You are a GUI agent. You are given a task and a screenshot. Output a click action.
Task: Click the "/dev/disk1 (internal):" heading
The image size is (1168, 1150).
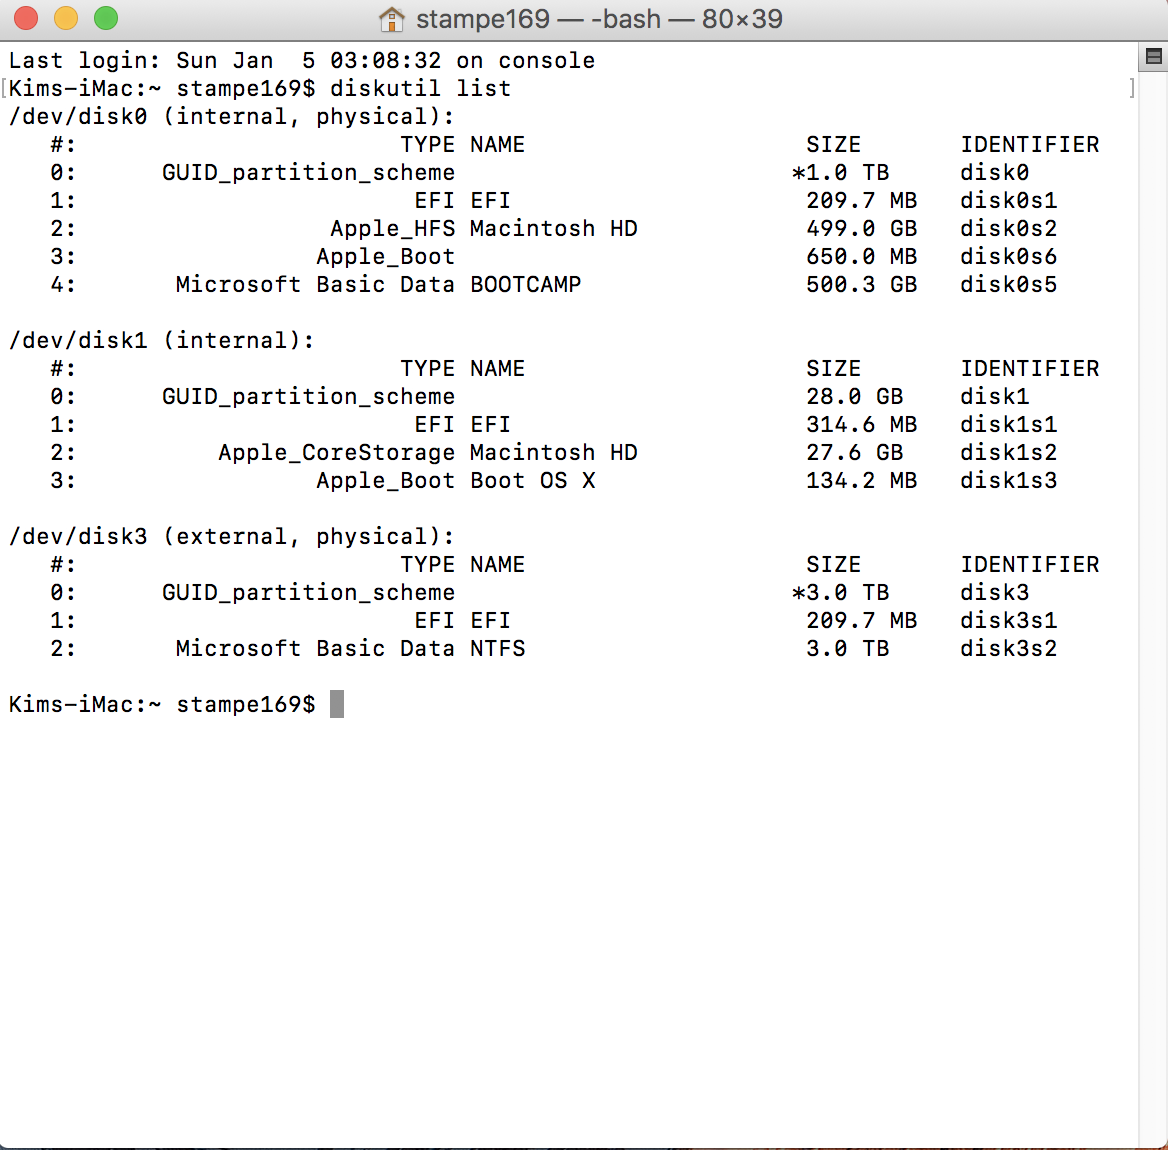[x=162, y=340]
